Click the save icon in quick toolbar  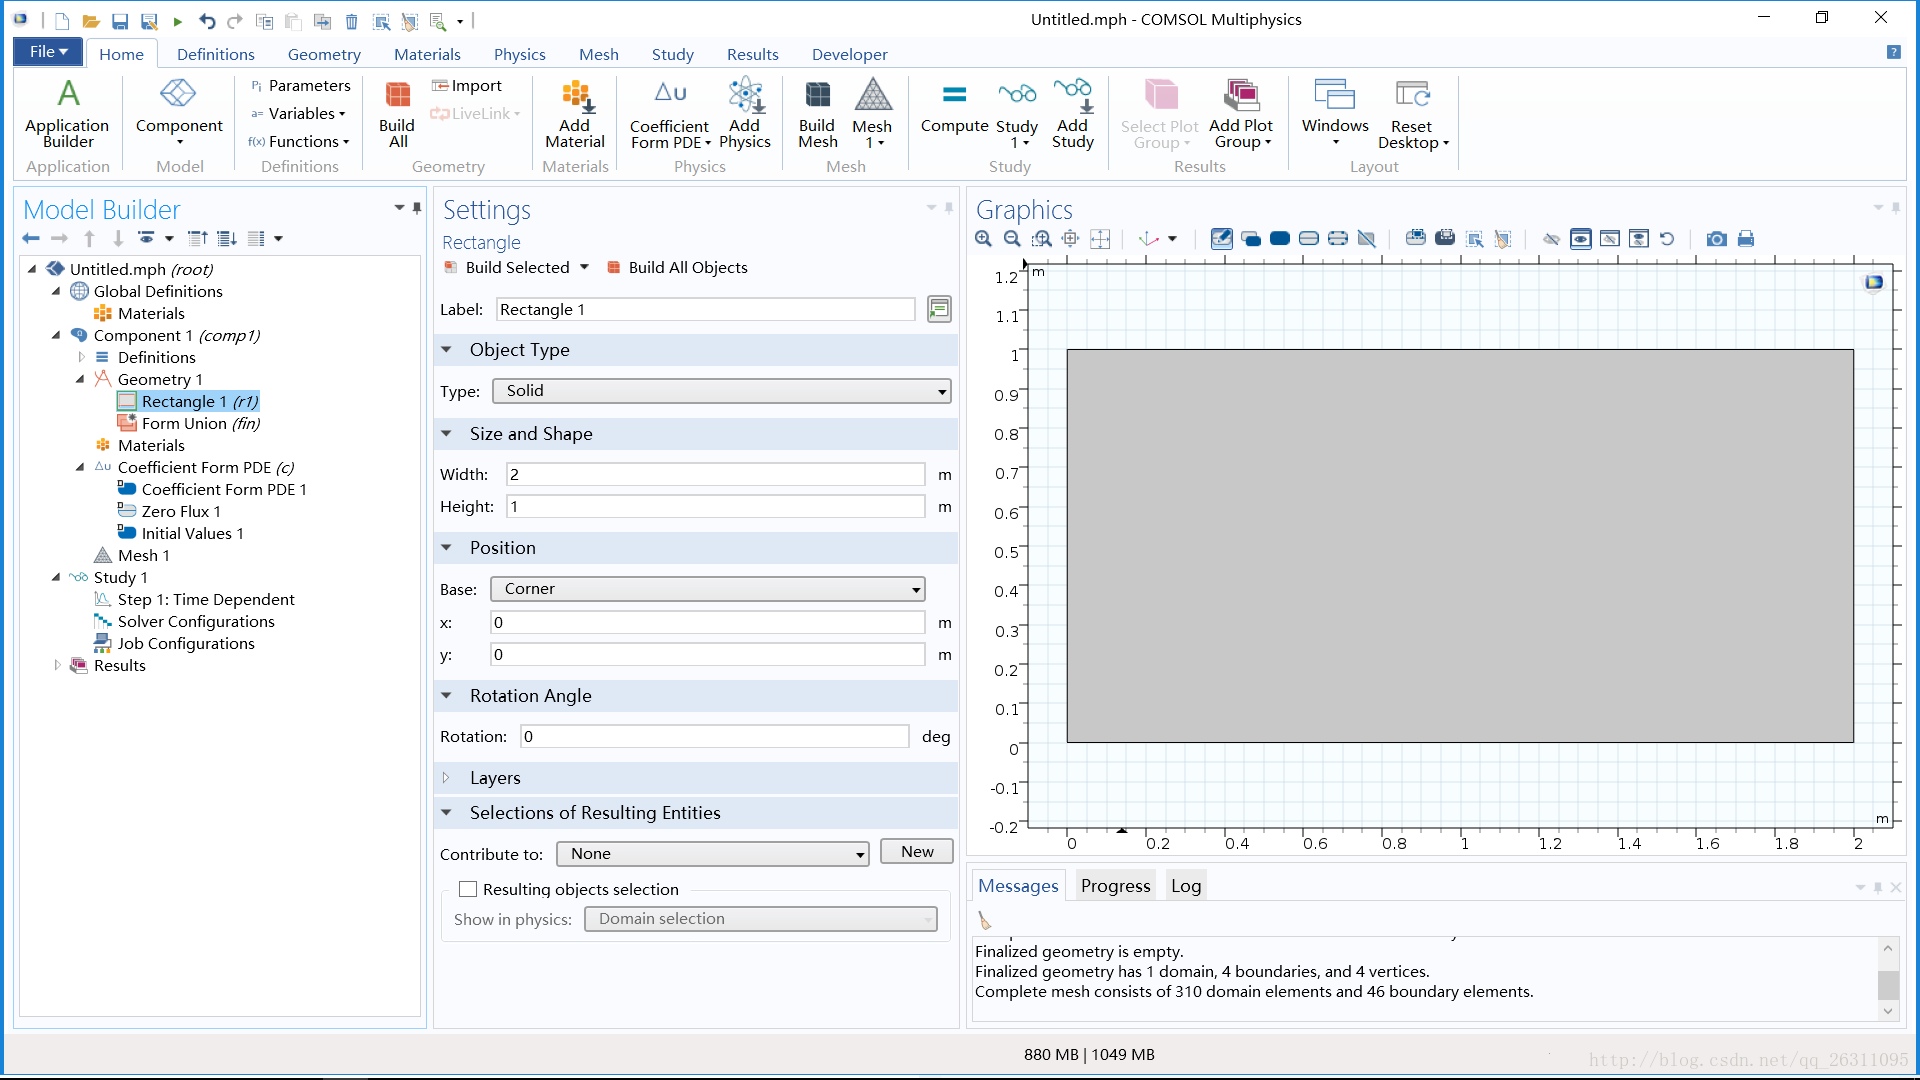(x=120, y=21)
